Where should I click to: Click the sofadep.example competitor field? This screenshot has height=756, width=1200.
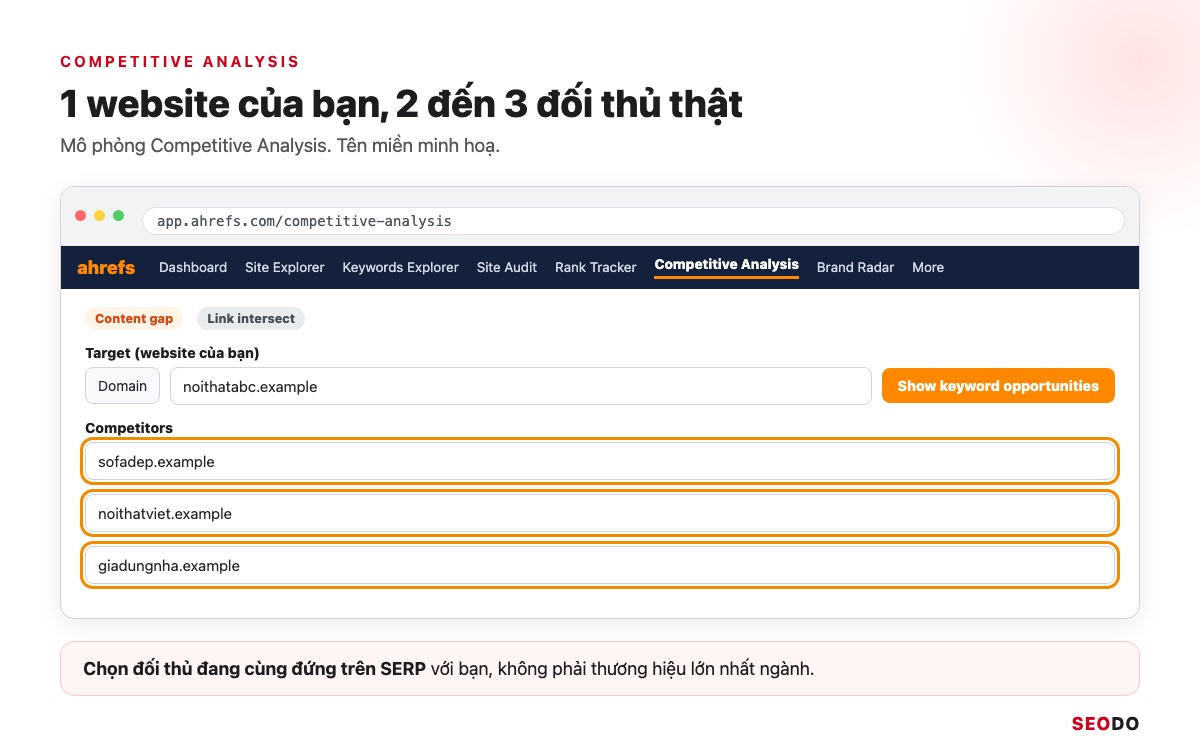click(600, 462)
